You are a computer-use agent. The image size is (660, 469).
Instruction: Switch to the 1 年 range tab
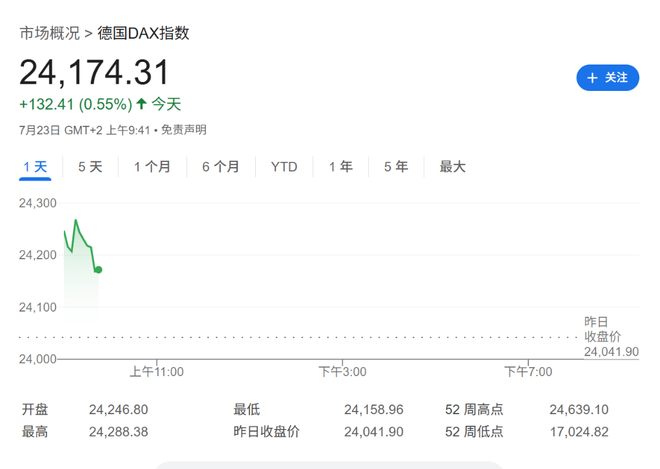tap(341, 167)
